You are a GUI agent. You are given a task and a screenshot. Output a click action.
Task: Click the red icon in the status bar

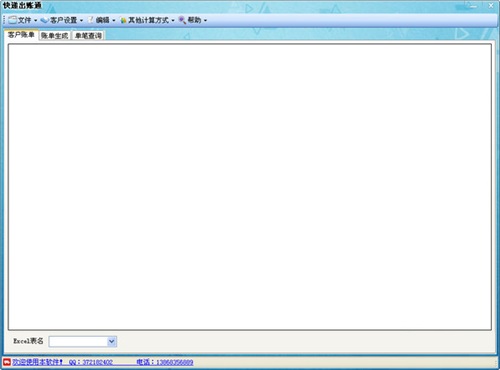(7, 362)
